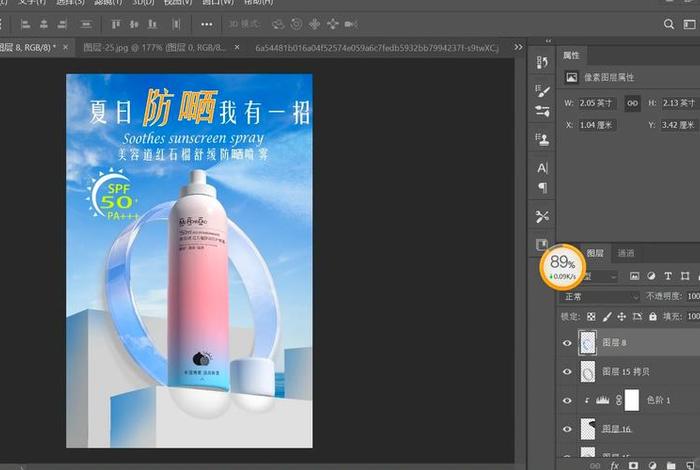700x470 pixels.
Task: Click the 3D video camera mode icon
Action: (x=351, y=24)
